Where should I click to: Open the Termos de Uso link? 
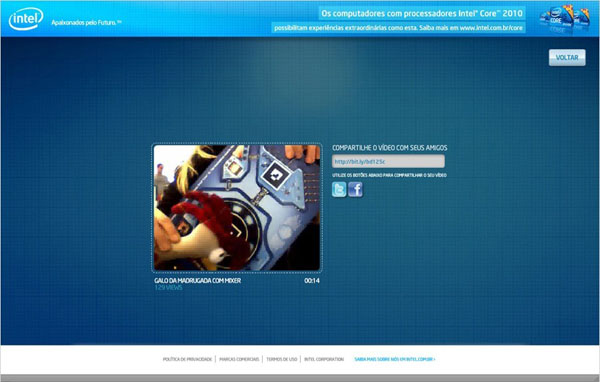click(282, 359)
